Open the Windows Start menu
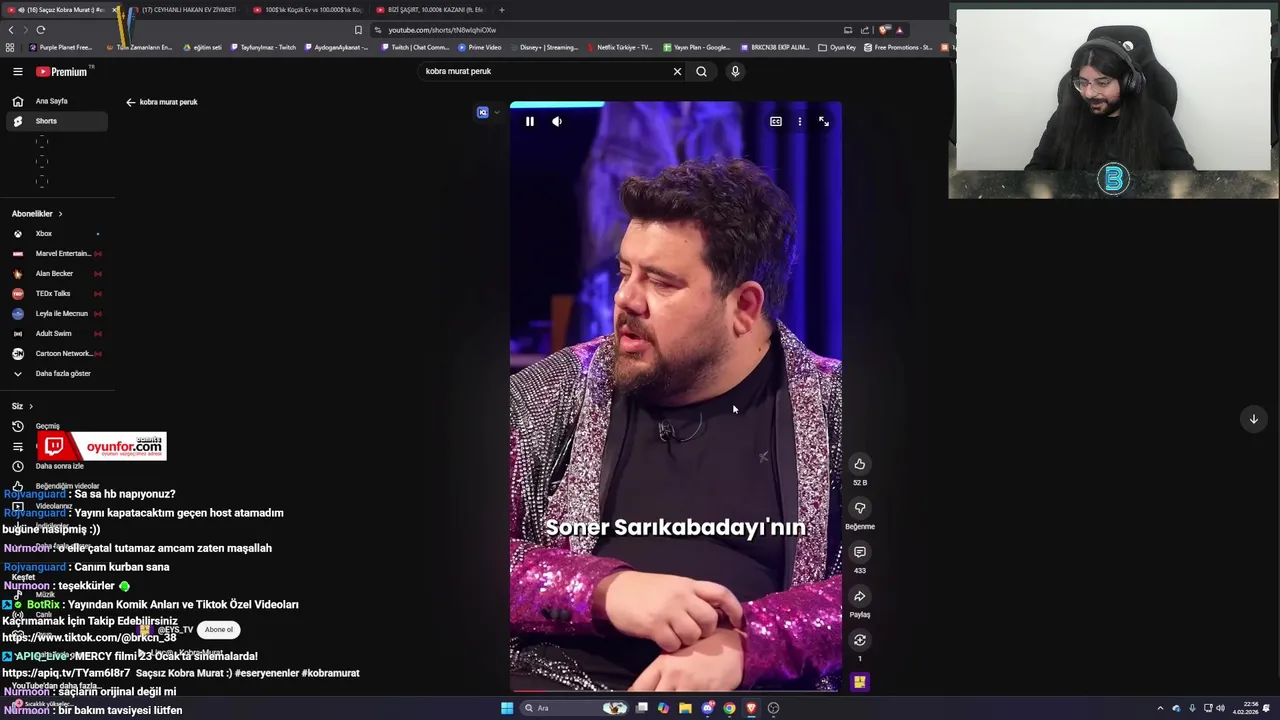 pos(507,708)
